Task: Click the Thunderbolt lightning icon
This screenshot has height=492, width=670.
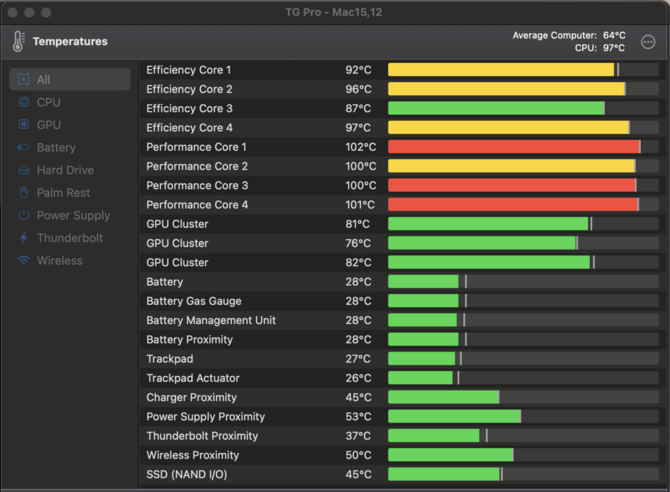Action: (24, 238)
